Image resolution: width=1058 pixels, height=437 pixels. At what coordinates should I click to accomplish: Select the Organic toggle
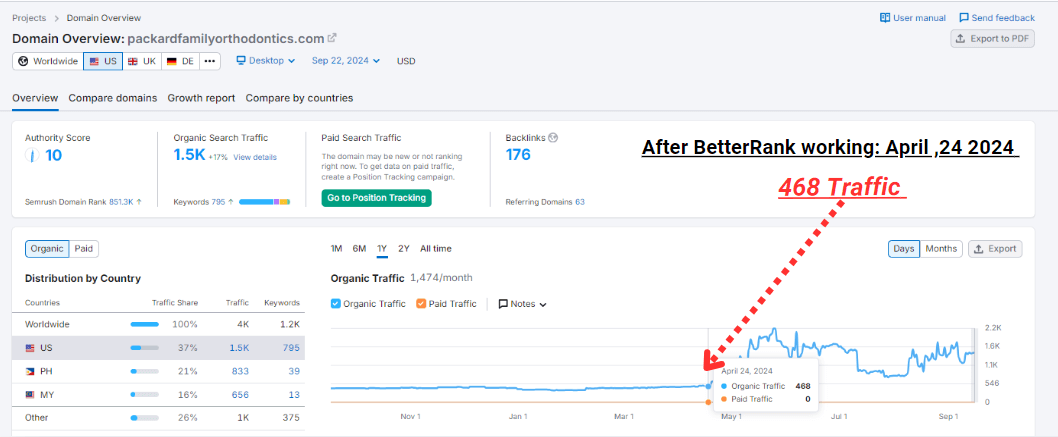(47, 249)
